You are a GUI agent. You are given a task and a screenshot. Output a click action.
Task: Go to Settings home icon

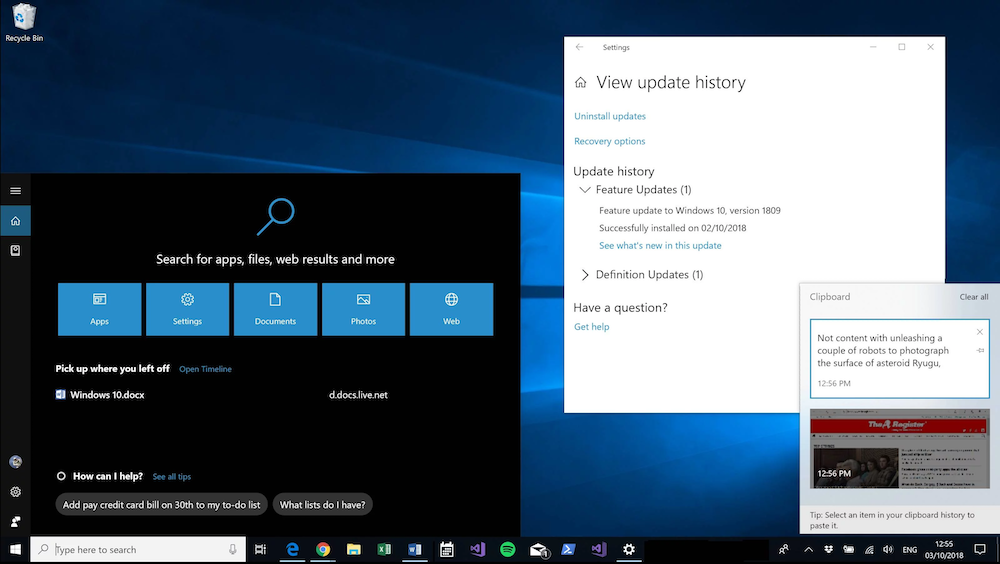pos(580,82)
